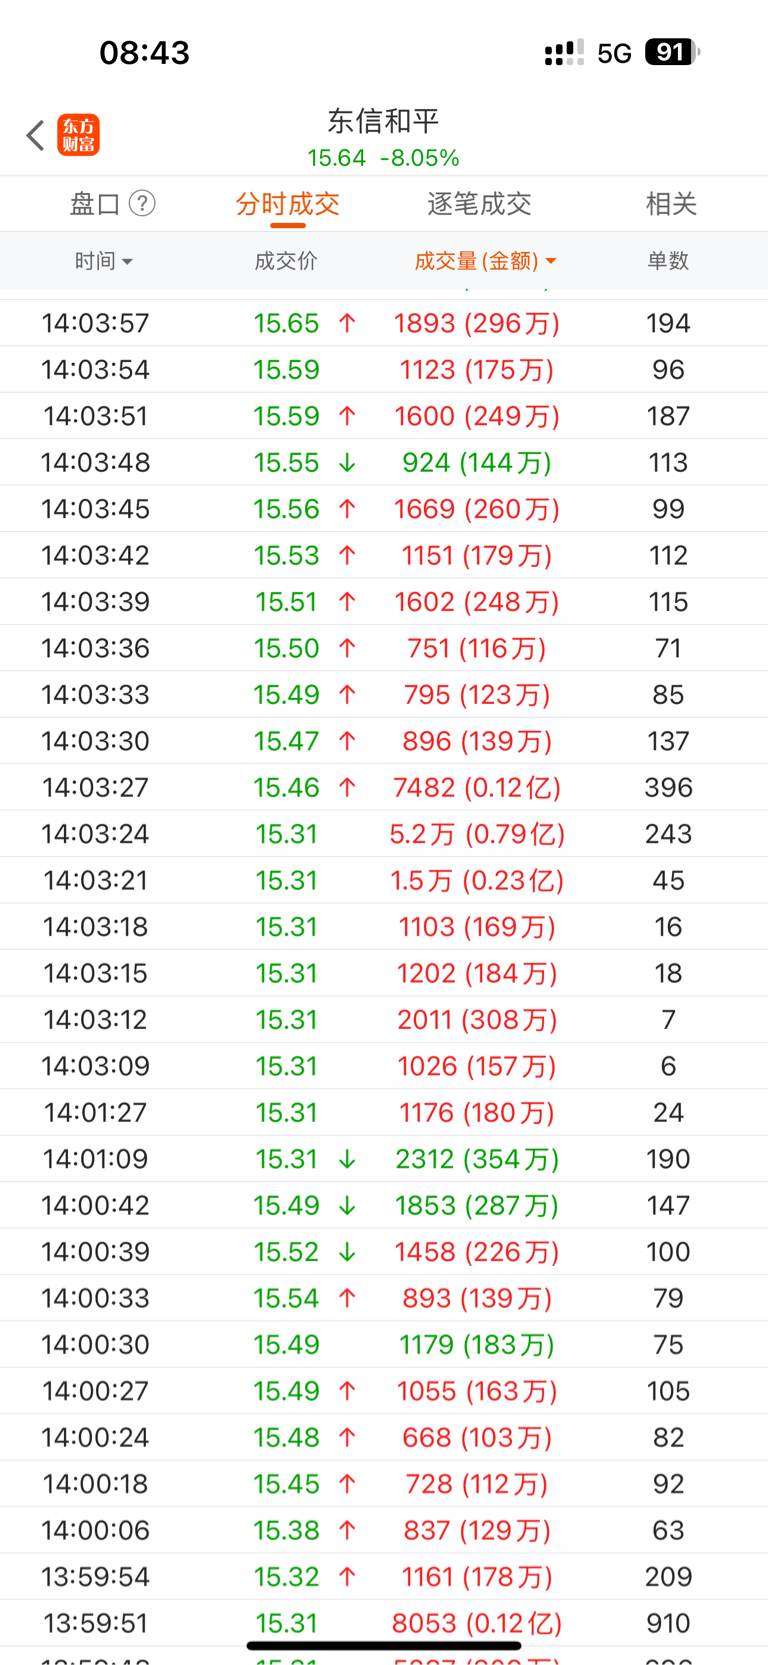Tap the green down arrow at 14:01:09

pyautogui.click(x=347, y=1159)
